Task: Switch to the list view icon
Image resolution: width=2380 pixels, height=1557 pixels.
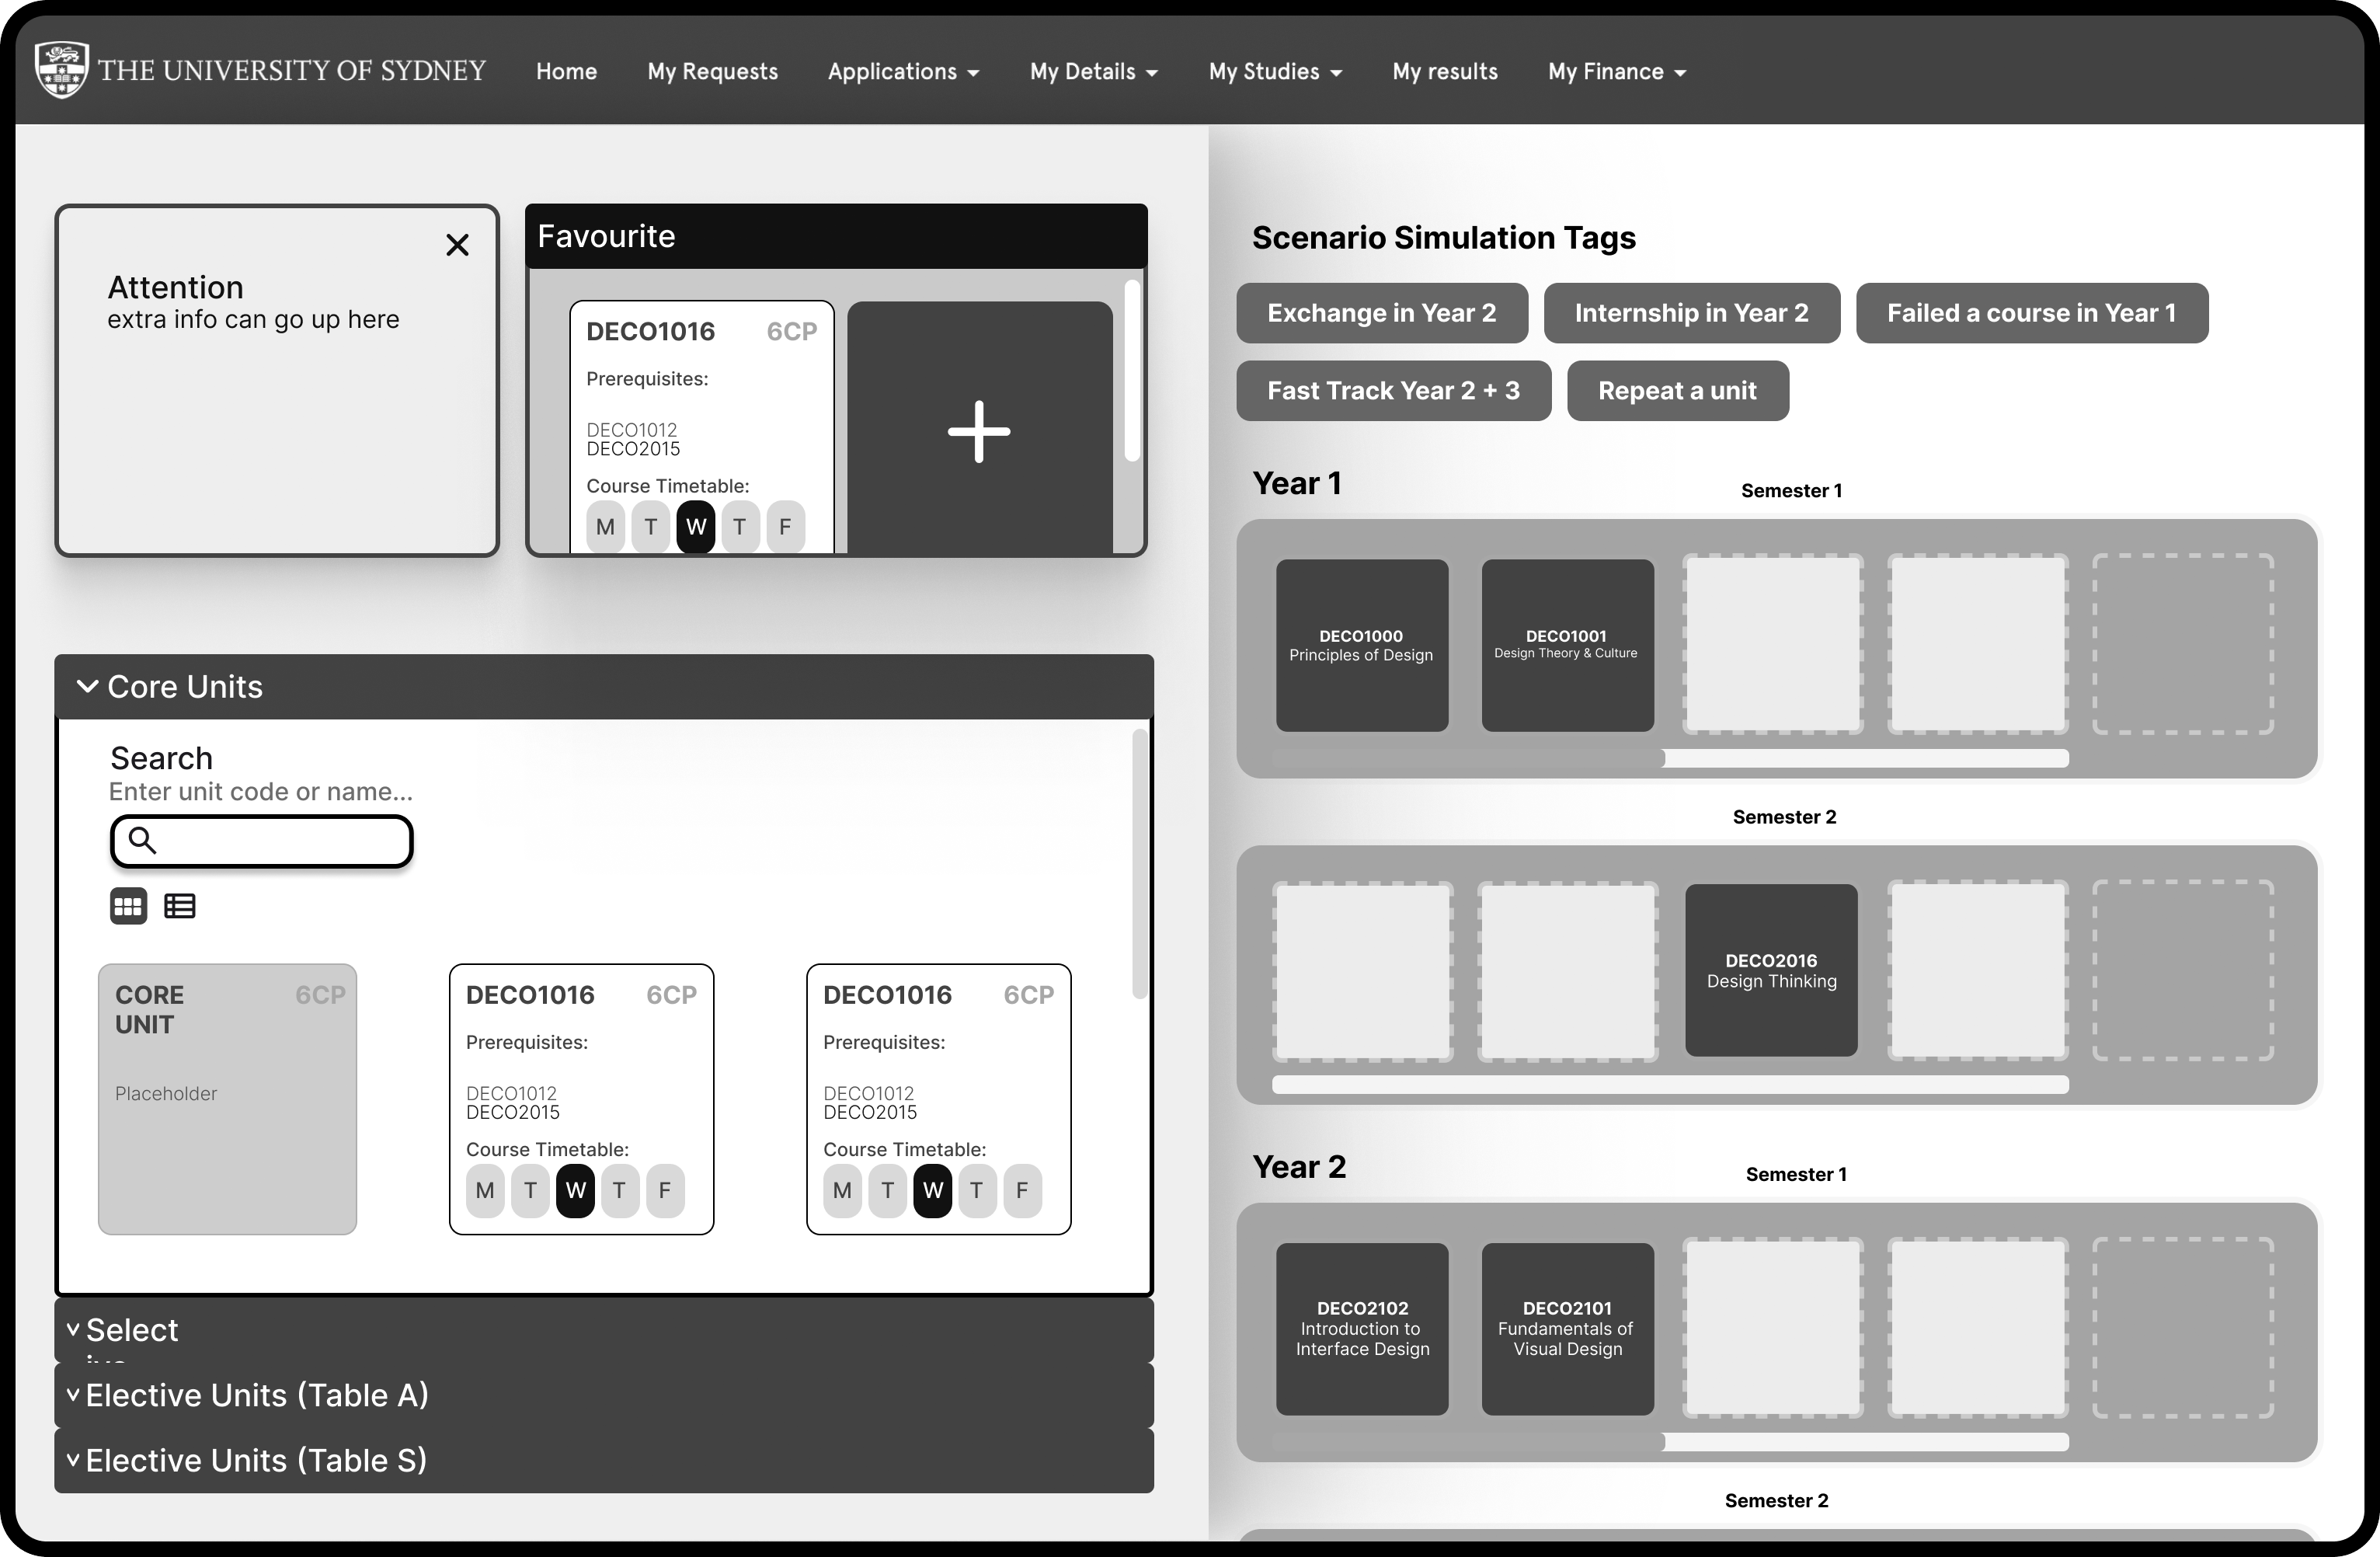Action: coord(180,905)
